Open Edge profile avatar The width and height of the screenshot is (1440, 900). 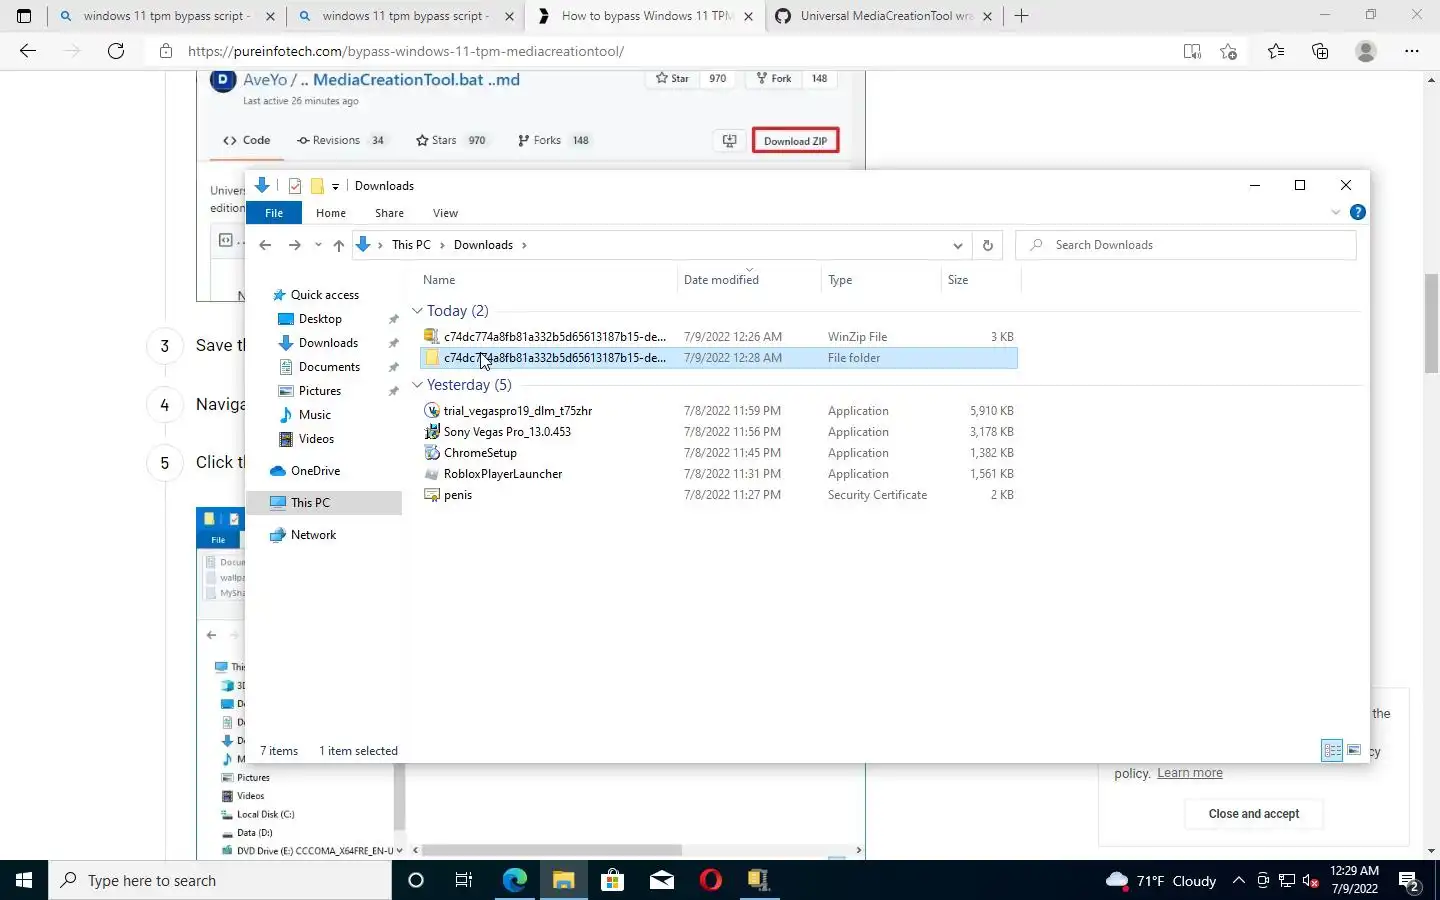pos(1366,51)
